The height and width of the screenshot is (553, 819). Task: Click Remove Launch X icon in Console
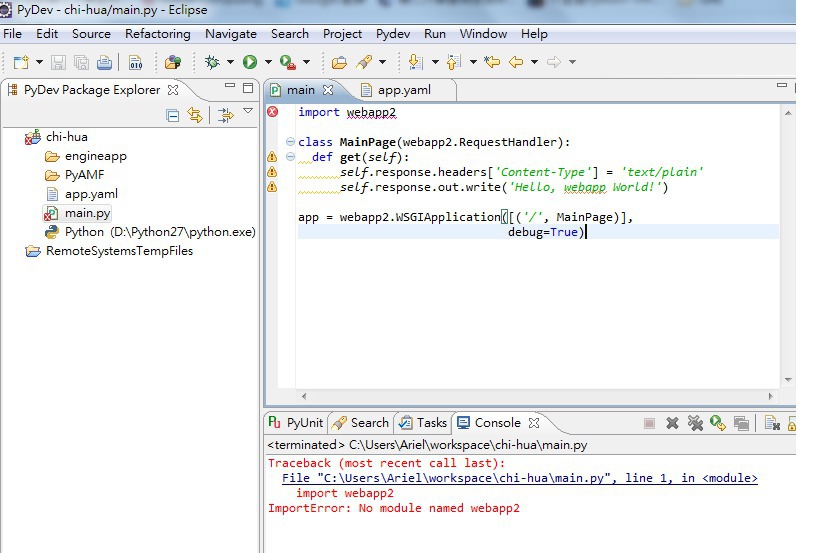point(672,423)
